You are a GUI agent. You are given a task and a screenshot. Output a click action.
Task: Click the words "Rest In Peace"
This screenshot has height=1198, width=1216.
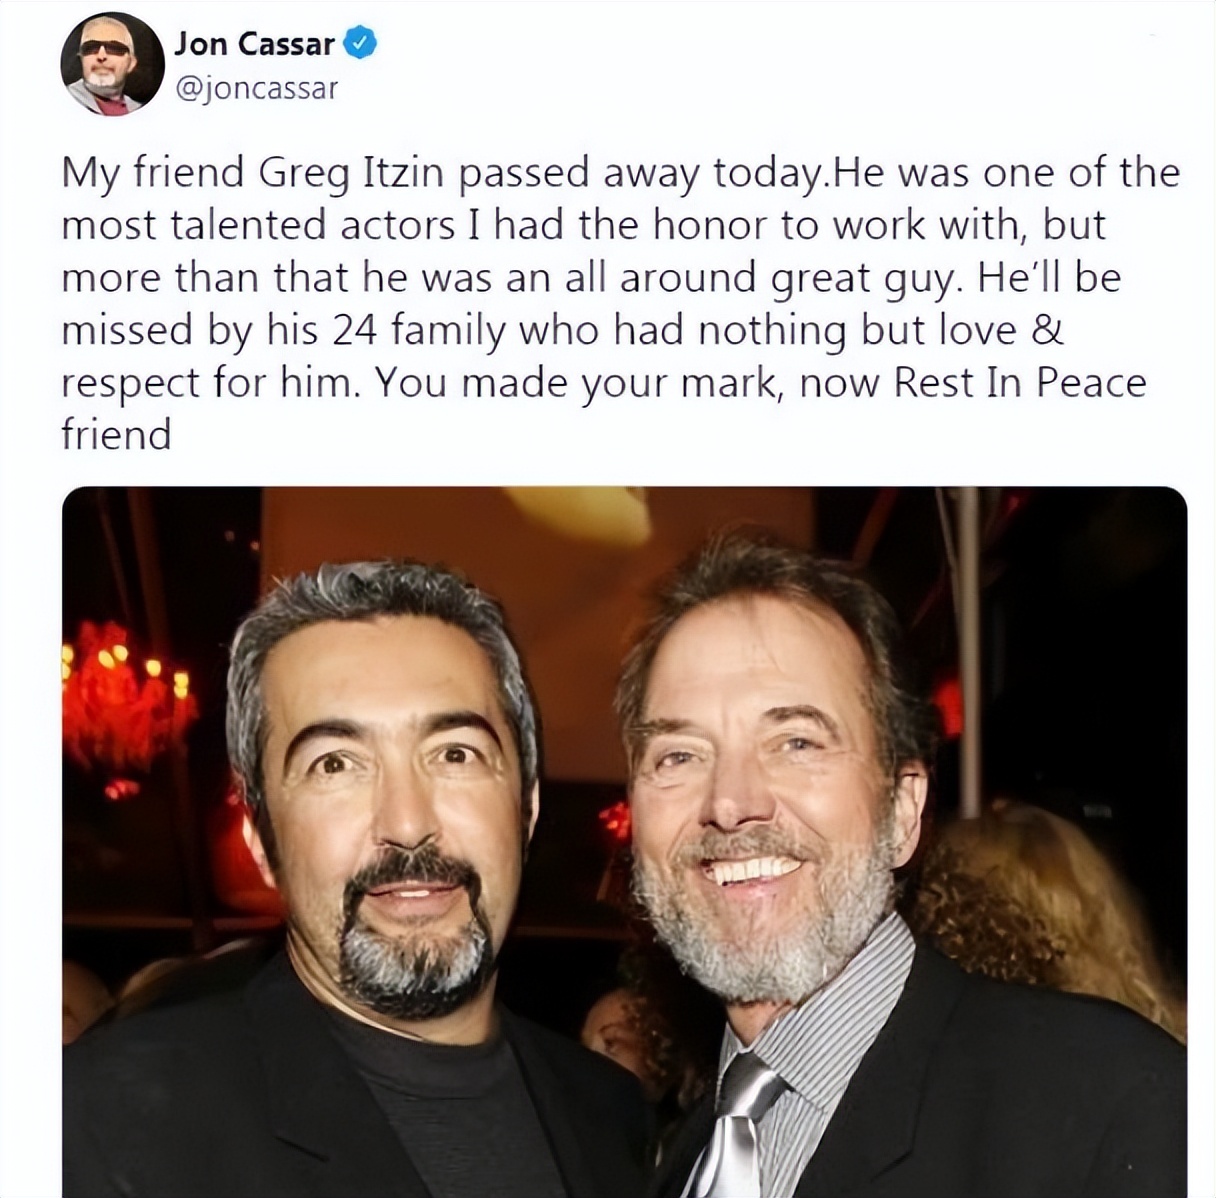tap(1019, 383)
